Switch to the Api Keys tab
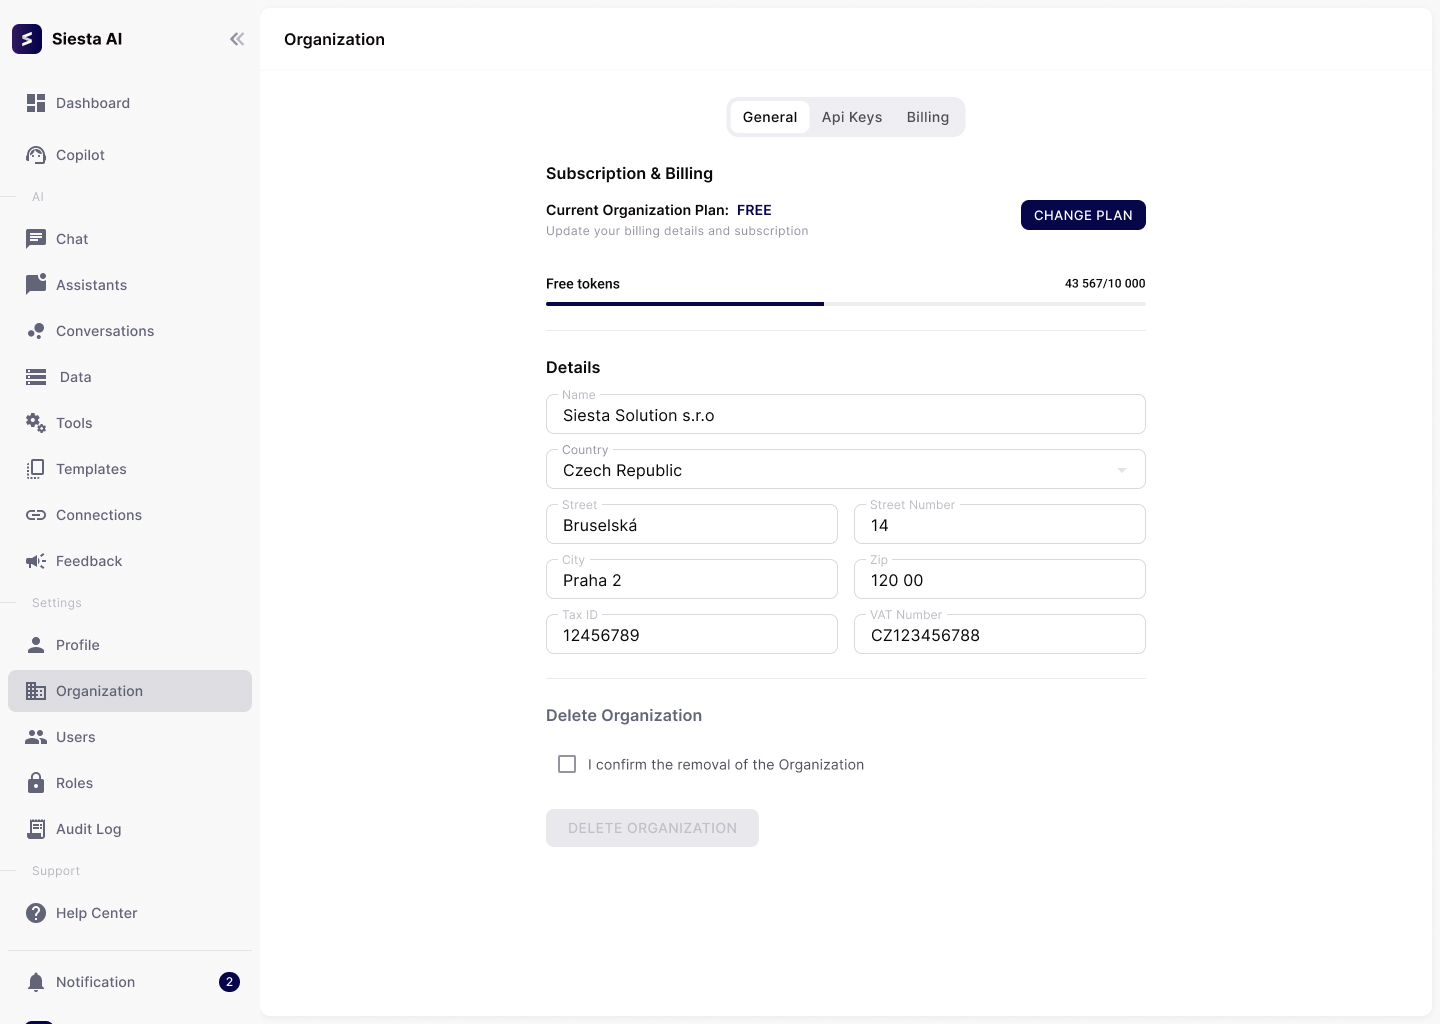 (852, 117)
